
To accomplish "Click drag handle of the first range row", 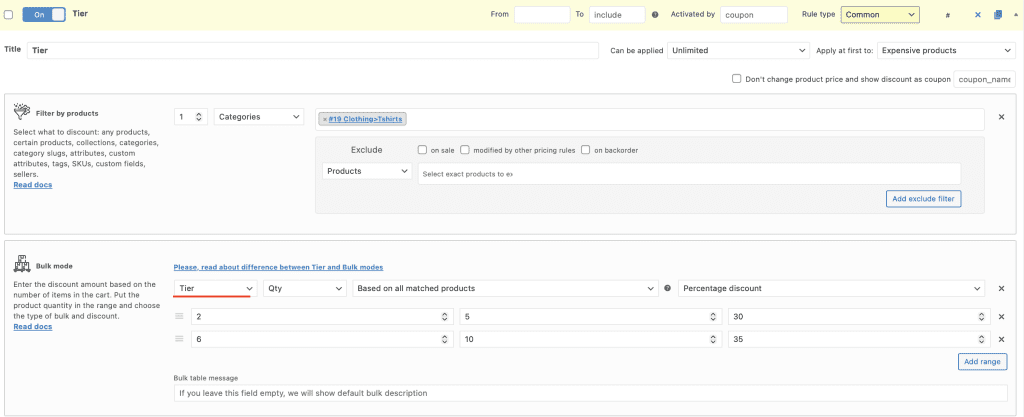I will click(x=180, y=316).
